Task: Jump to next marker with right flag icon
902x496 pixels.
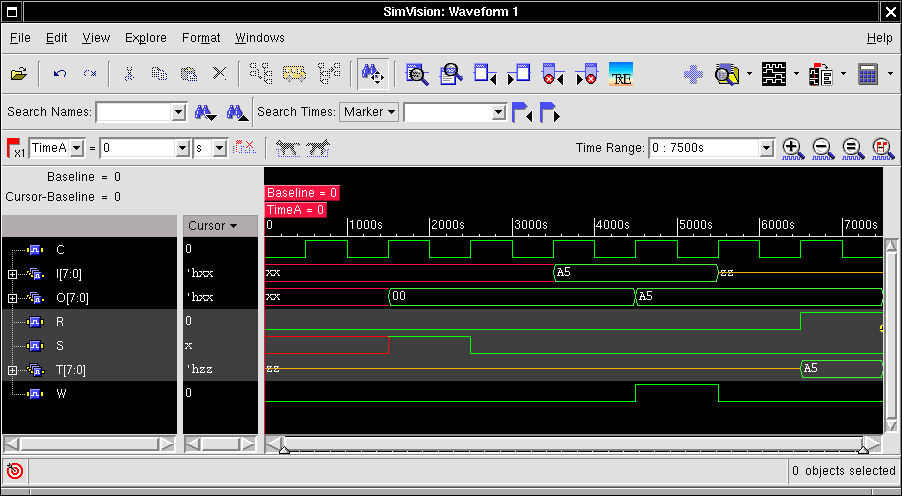Action: coord(549,112)
